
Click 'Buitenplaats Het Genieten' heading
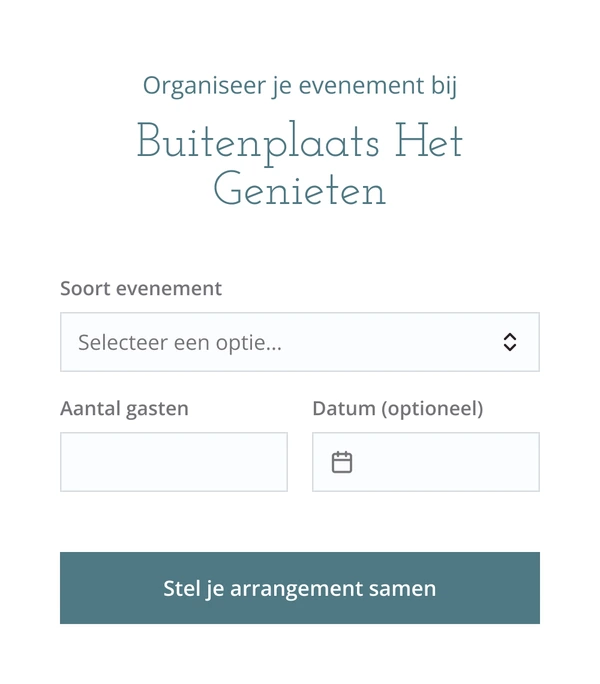click(300, 163)
